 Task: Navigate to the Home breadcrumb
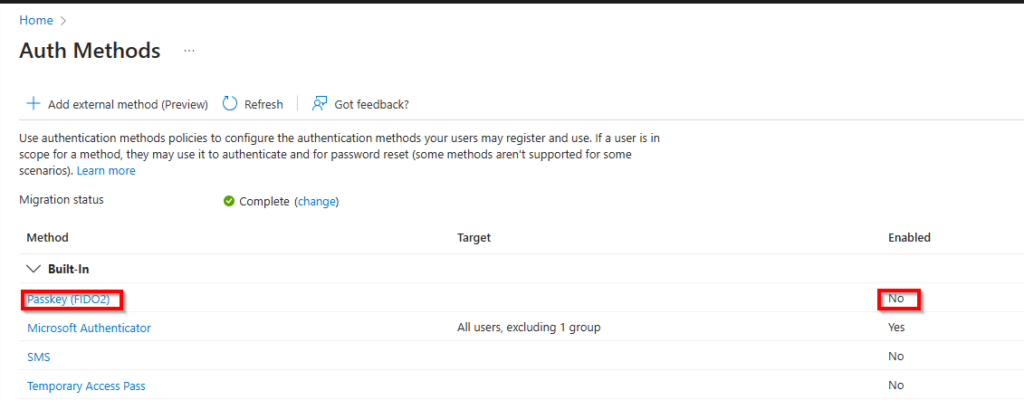(x=36, y=20)
